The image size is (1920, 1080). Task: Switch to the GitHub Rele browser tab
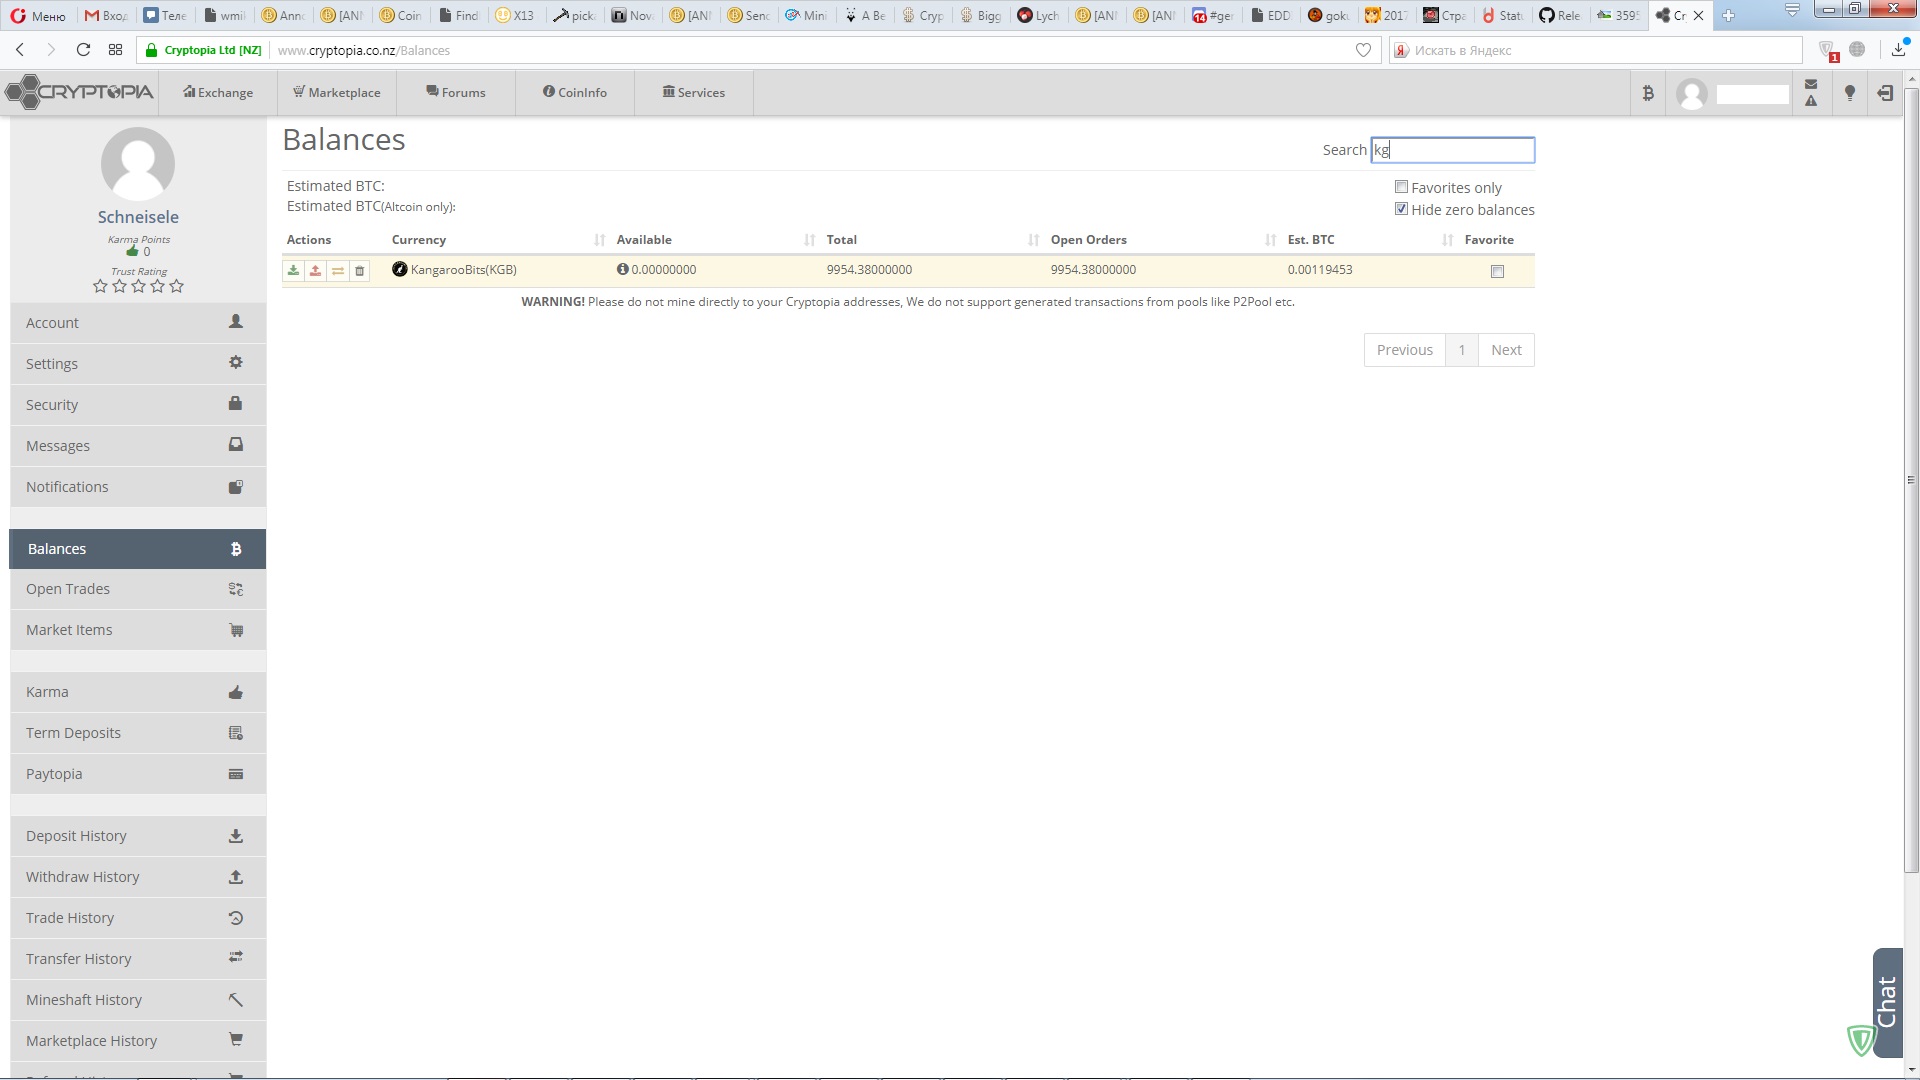[1559, 15]
